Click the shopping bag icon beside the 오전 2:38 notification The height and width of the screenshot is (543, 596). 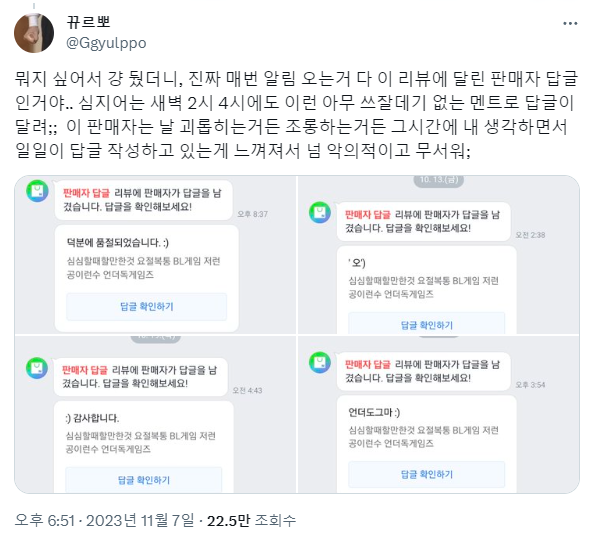(320, 212)
